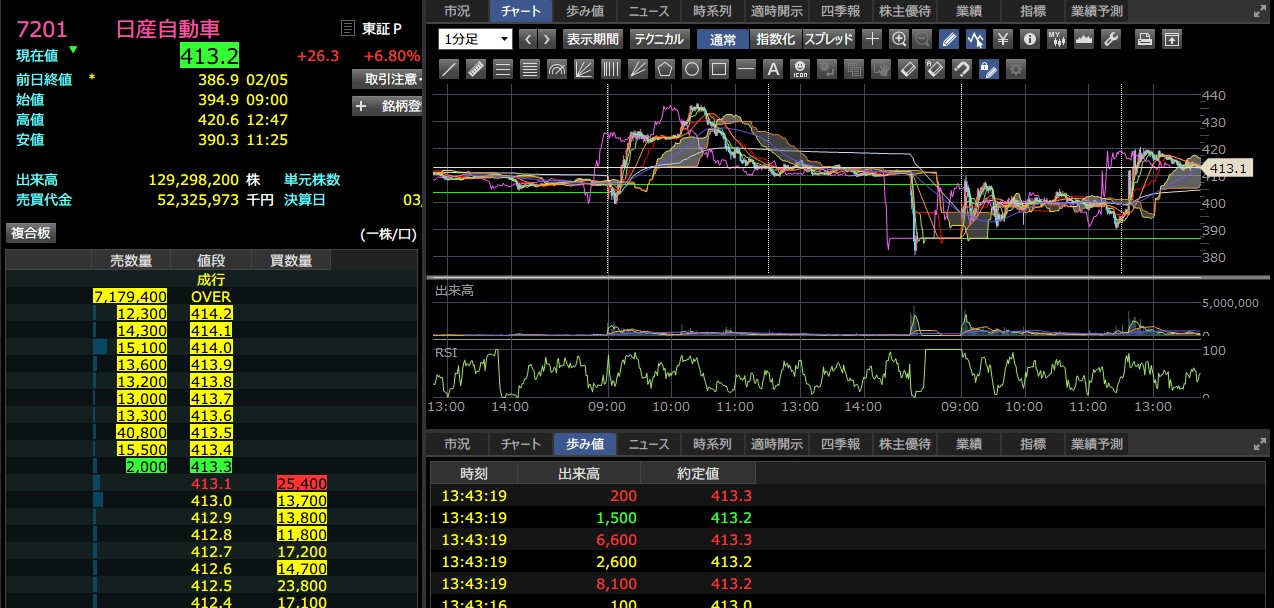
Task: Click the erase-all eraser with A
Action: point(935,69)
